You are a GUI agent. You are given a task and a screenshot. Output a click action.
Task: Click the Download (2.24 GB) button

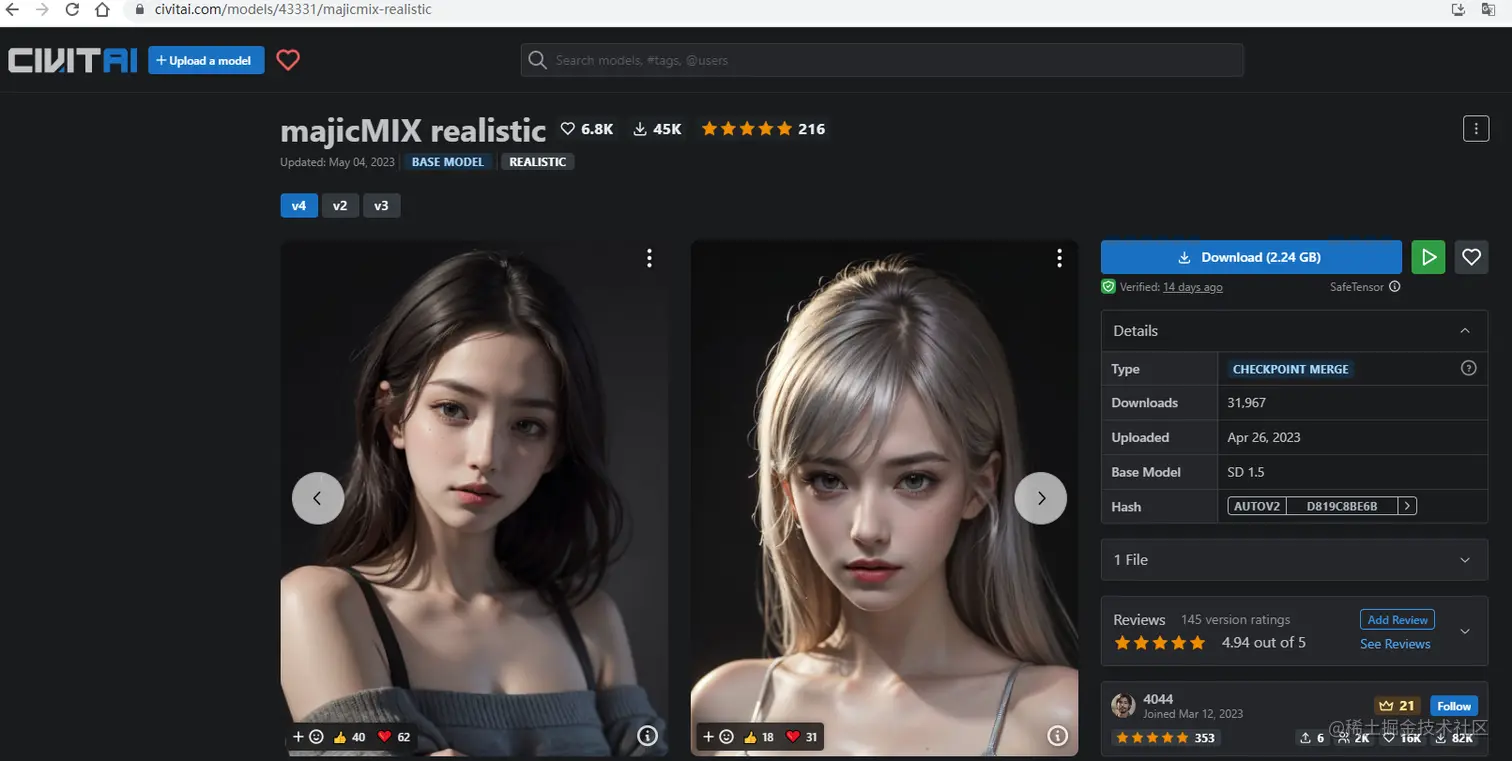1251,257
